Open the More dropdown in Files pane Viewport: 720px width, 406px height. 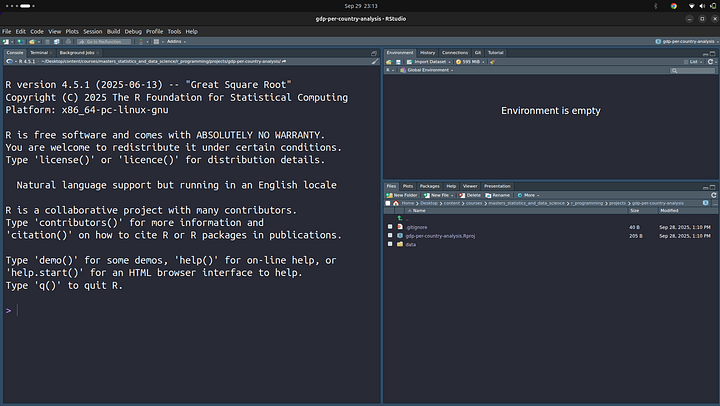click(528, 195)
